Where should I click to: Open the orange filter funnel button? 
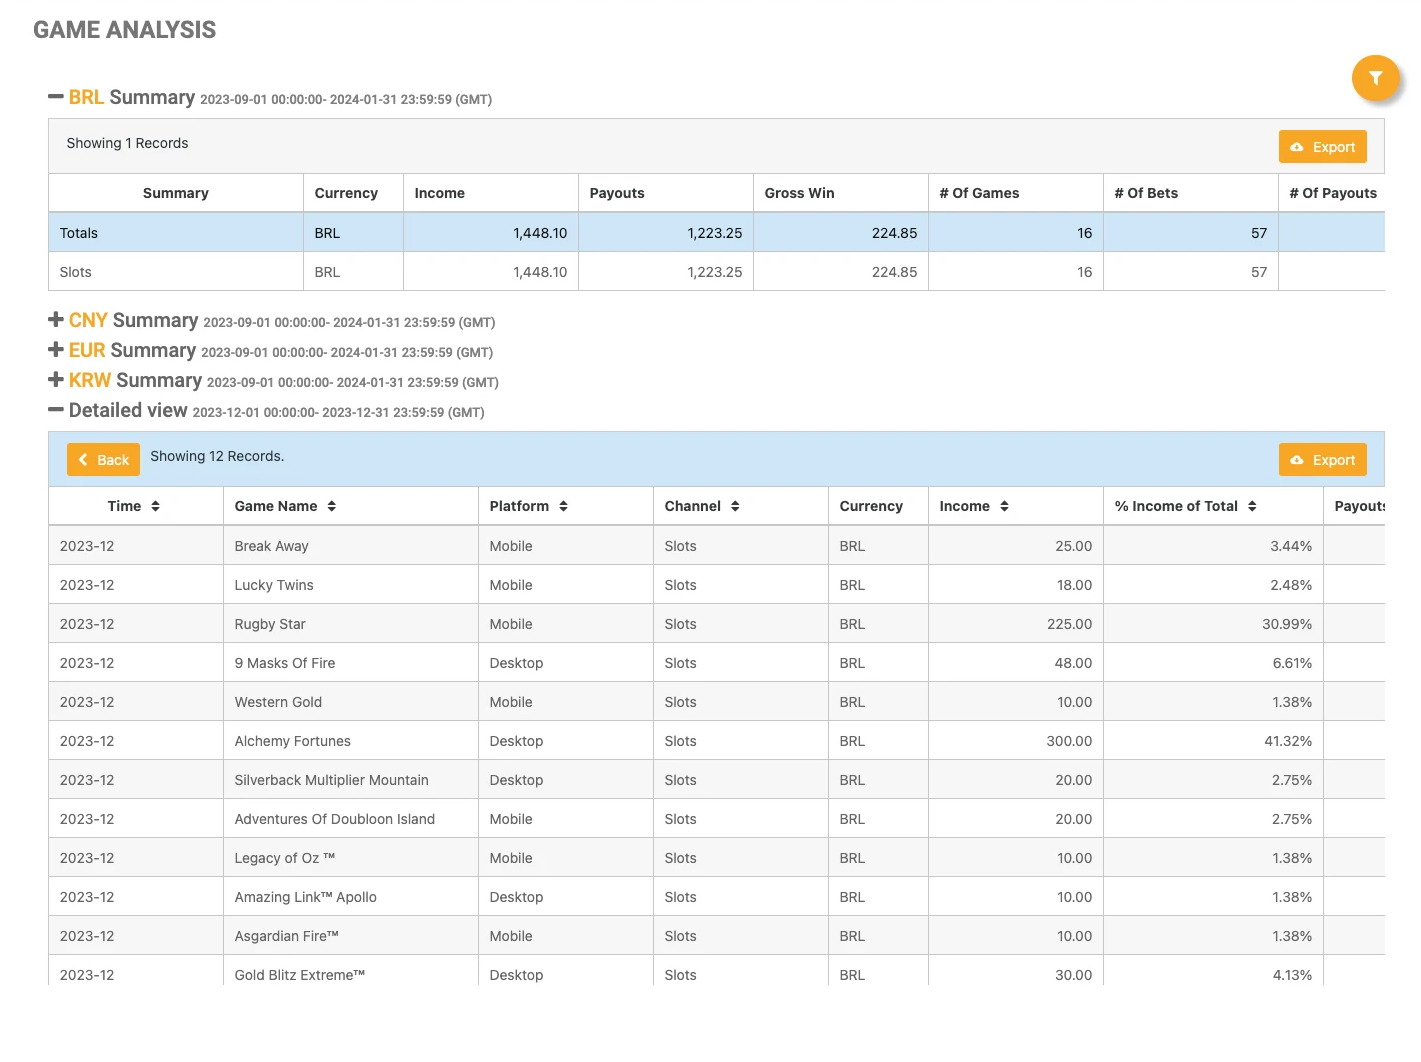(x=1375, y=78)
